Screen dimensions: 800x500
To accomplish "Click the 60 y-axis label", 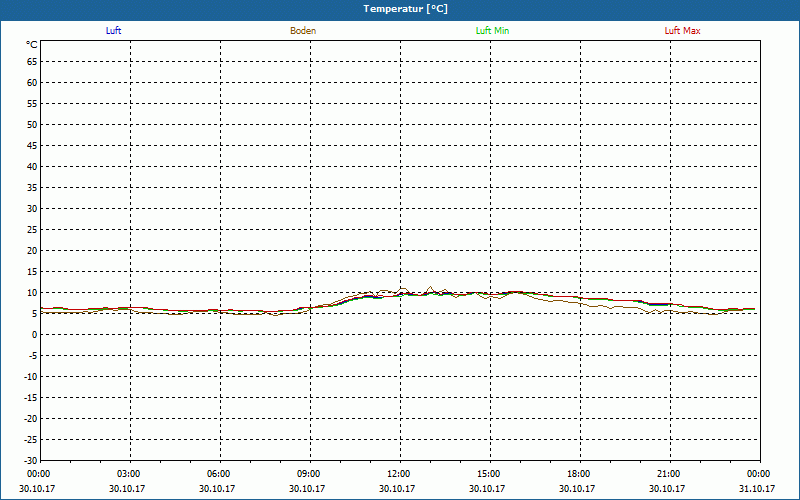I will (32, 83).
